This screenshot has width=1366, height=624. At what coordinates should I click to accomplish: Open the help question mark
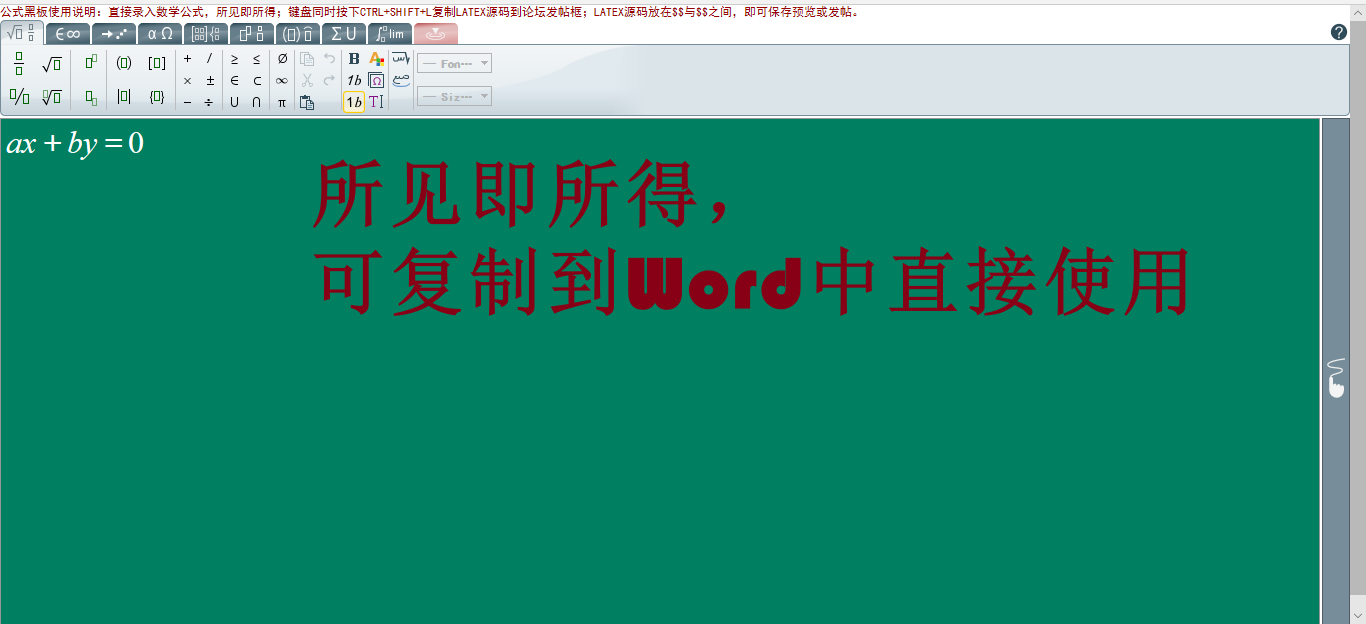point(1339,32)
